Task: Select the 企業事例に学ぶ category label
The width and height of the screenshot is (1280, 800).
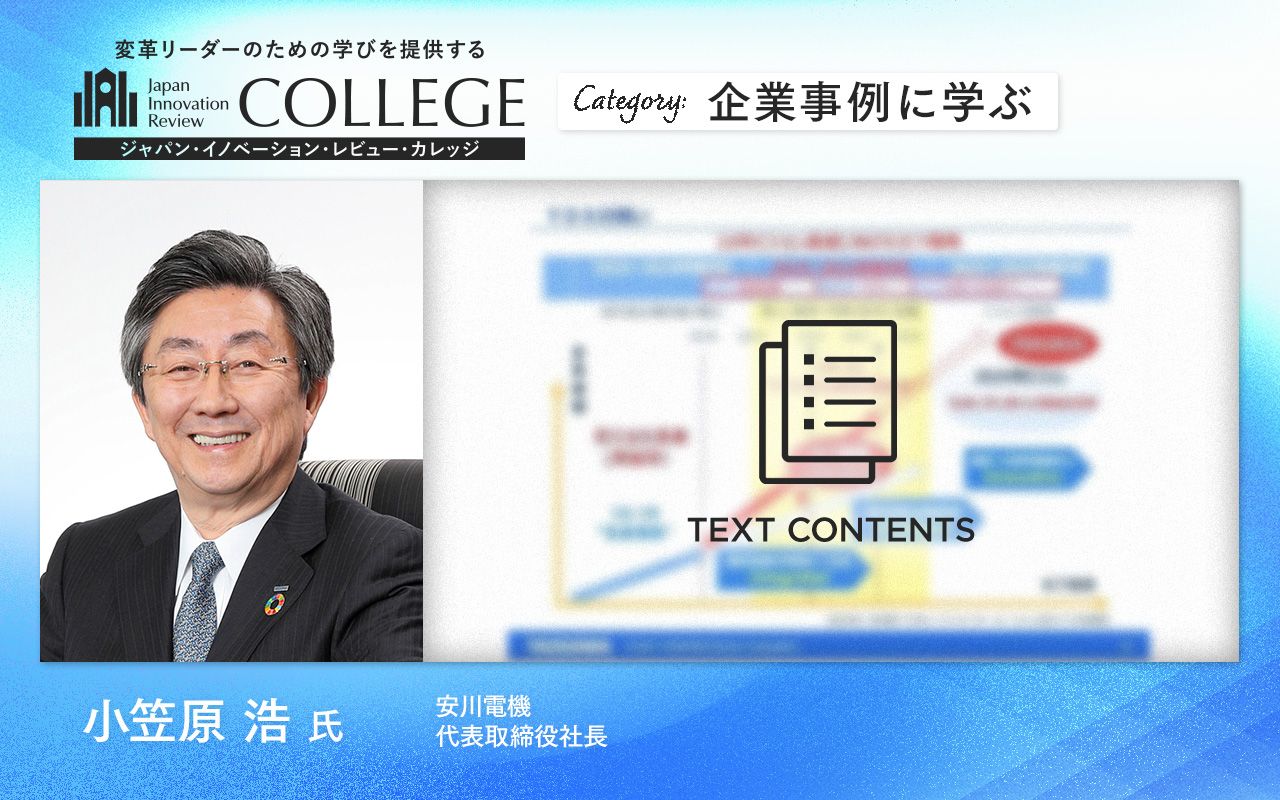Action: point(869,103)
